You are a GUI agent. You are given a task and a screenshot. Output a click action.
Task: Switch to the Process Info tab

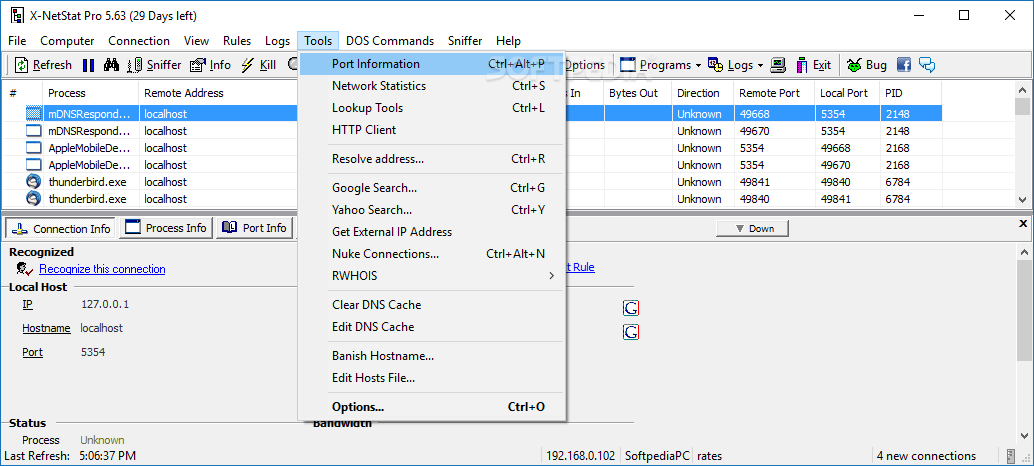[166, 228]
